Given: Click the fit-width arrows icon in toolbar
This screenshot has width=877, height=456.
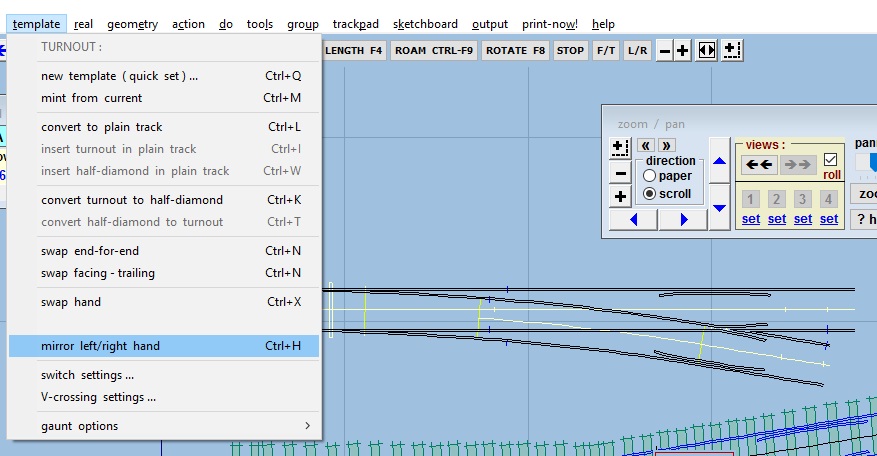Looking at the screenshot, I should (707, 51).
